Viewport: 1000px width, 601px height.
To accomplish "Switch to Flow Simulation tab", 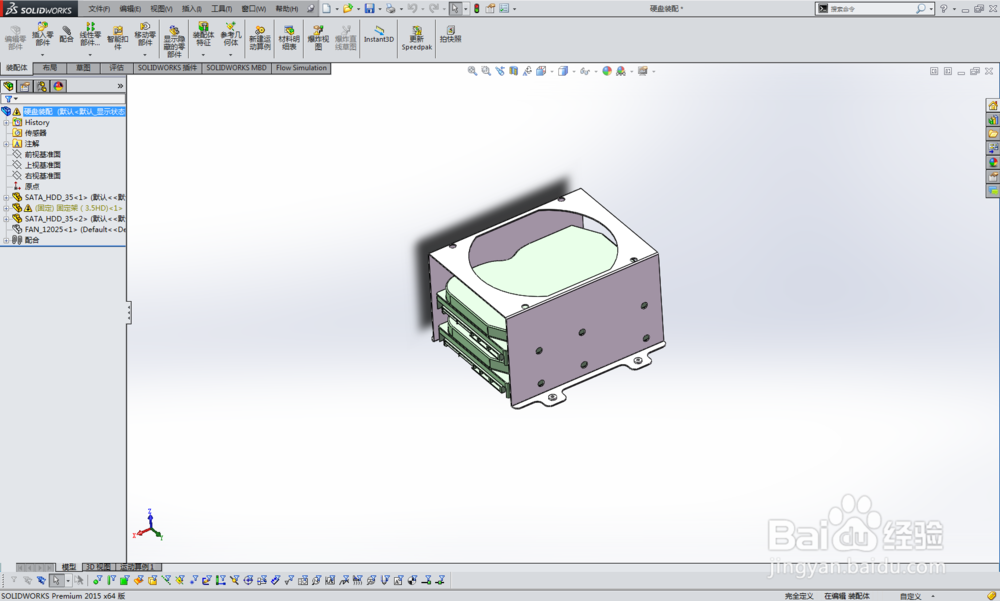I will click(302, 68).
